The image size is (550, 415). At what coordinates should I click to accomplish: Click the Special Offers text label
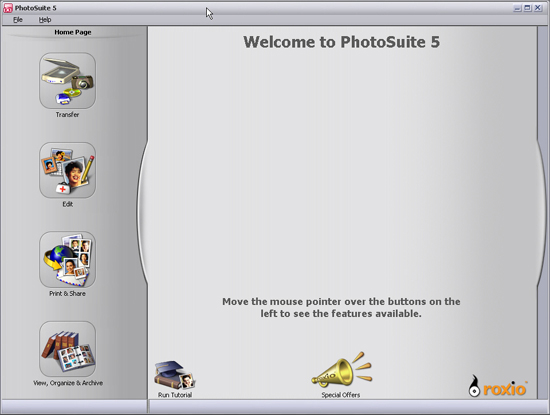(341, 395)
